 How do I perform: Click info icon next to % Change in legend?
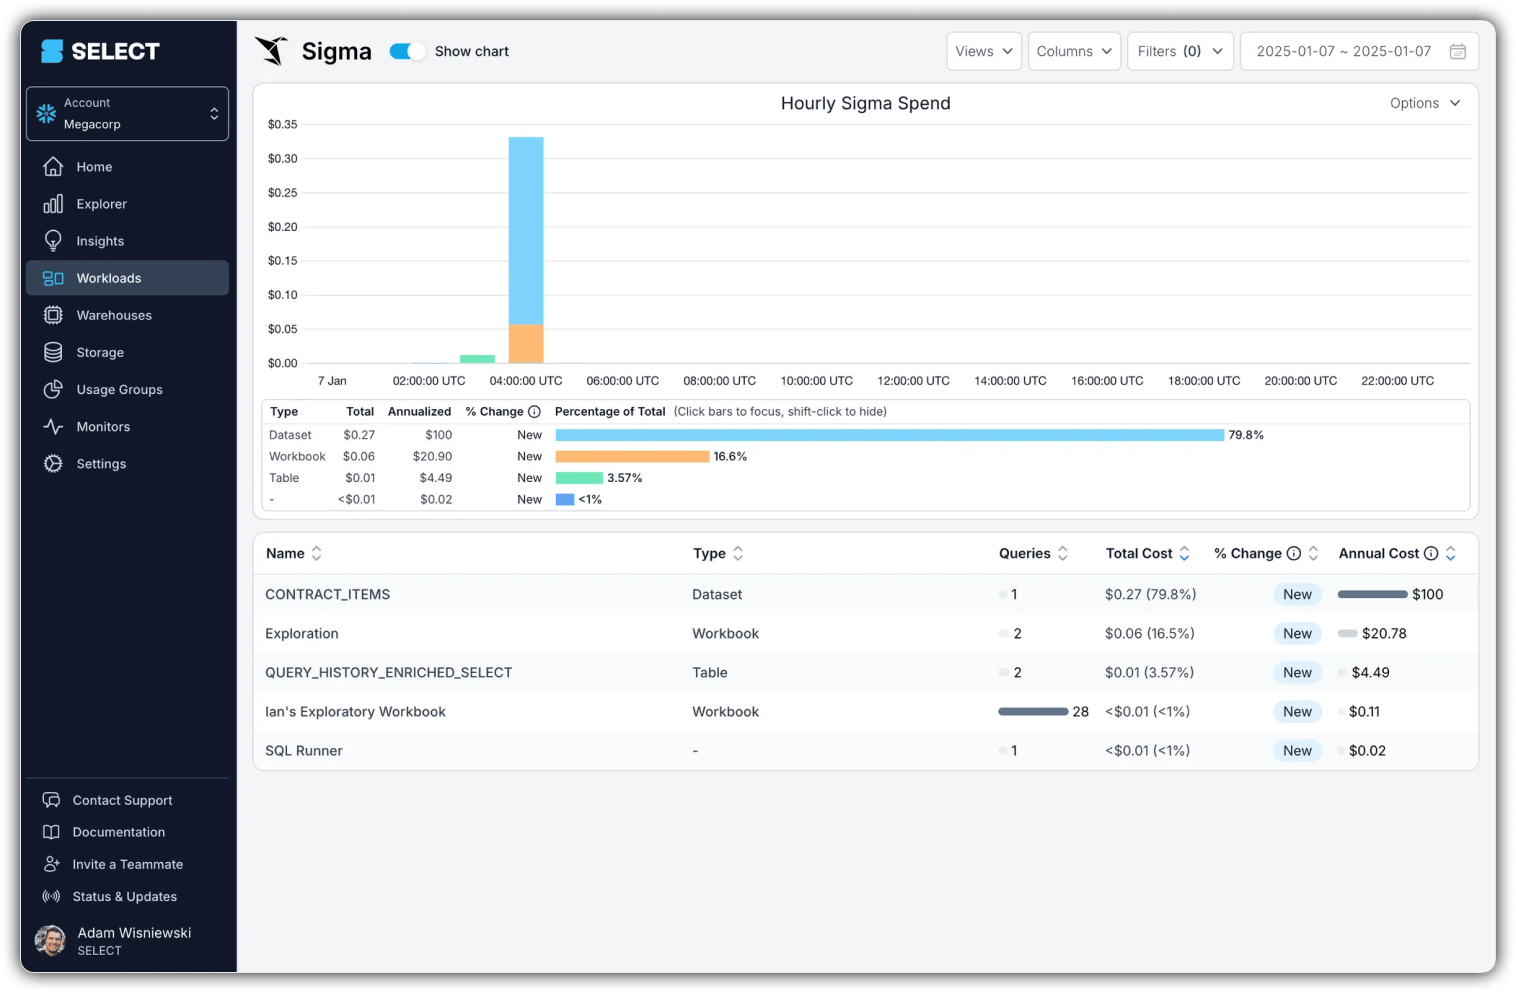[x=534, y=412]
